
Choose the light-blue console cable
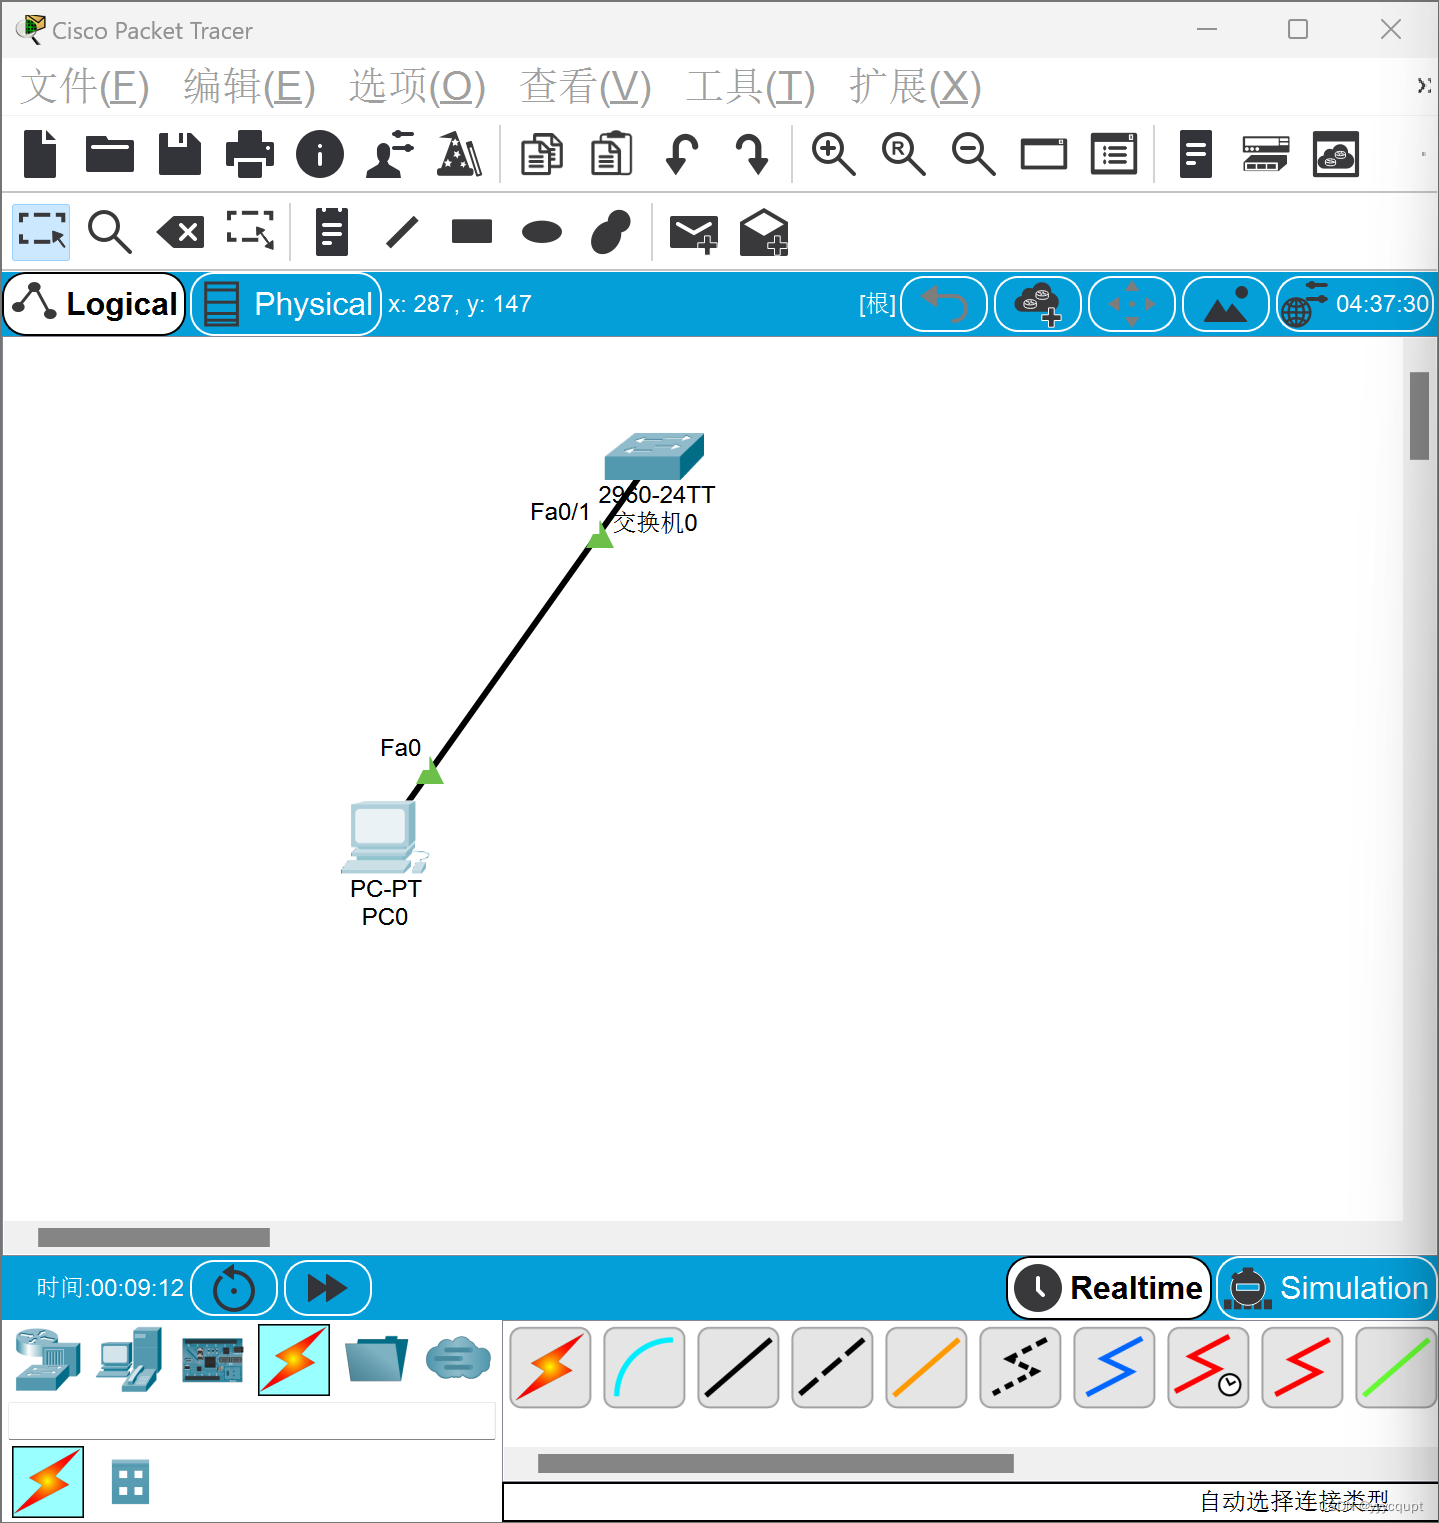click(x=644, y=1367)
